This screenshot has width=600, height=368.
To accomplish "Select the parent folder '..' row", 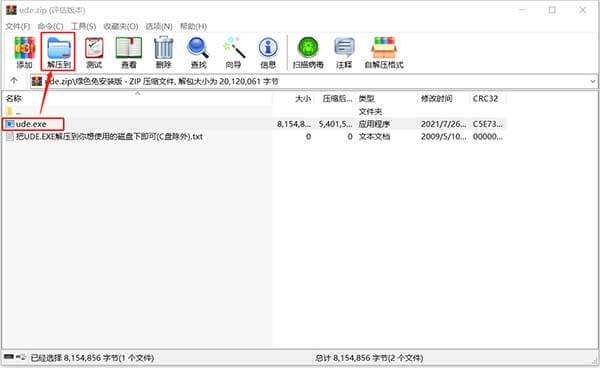I will (253, 111).
